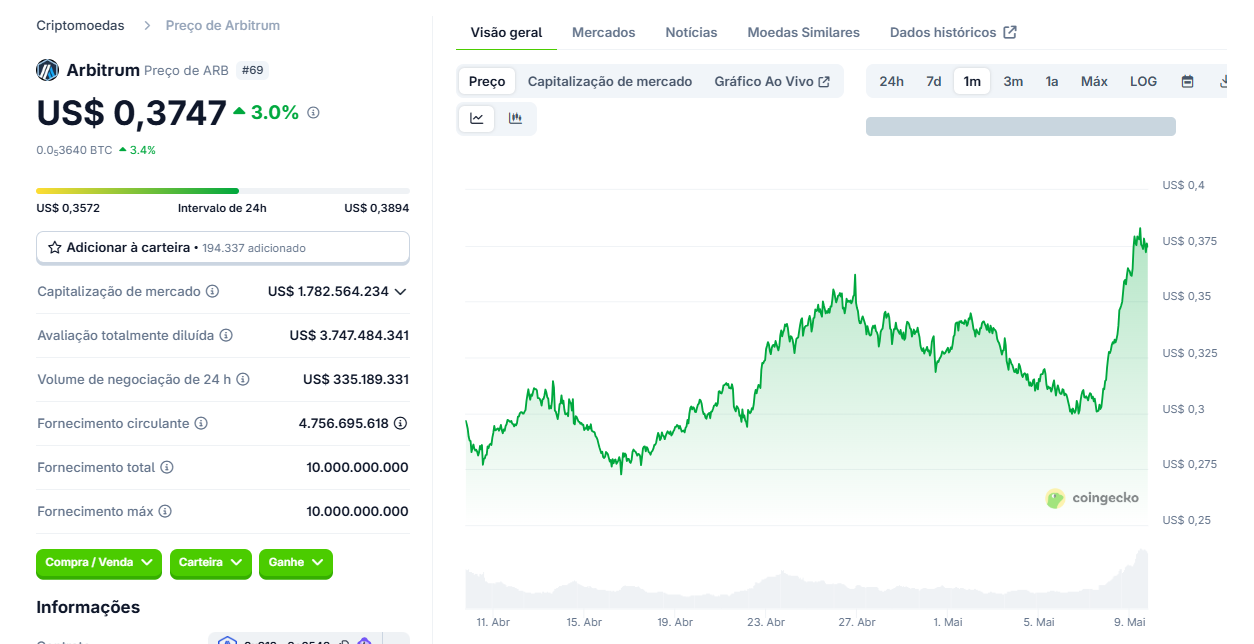Click the download chart data icon
The height and width of the screenshot is (644, 1254).
[x=1224, y=81]
